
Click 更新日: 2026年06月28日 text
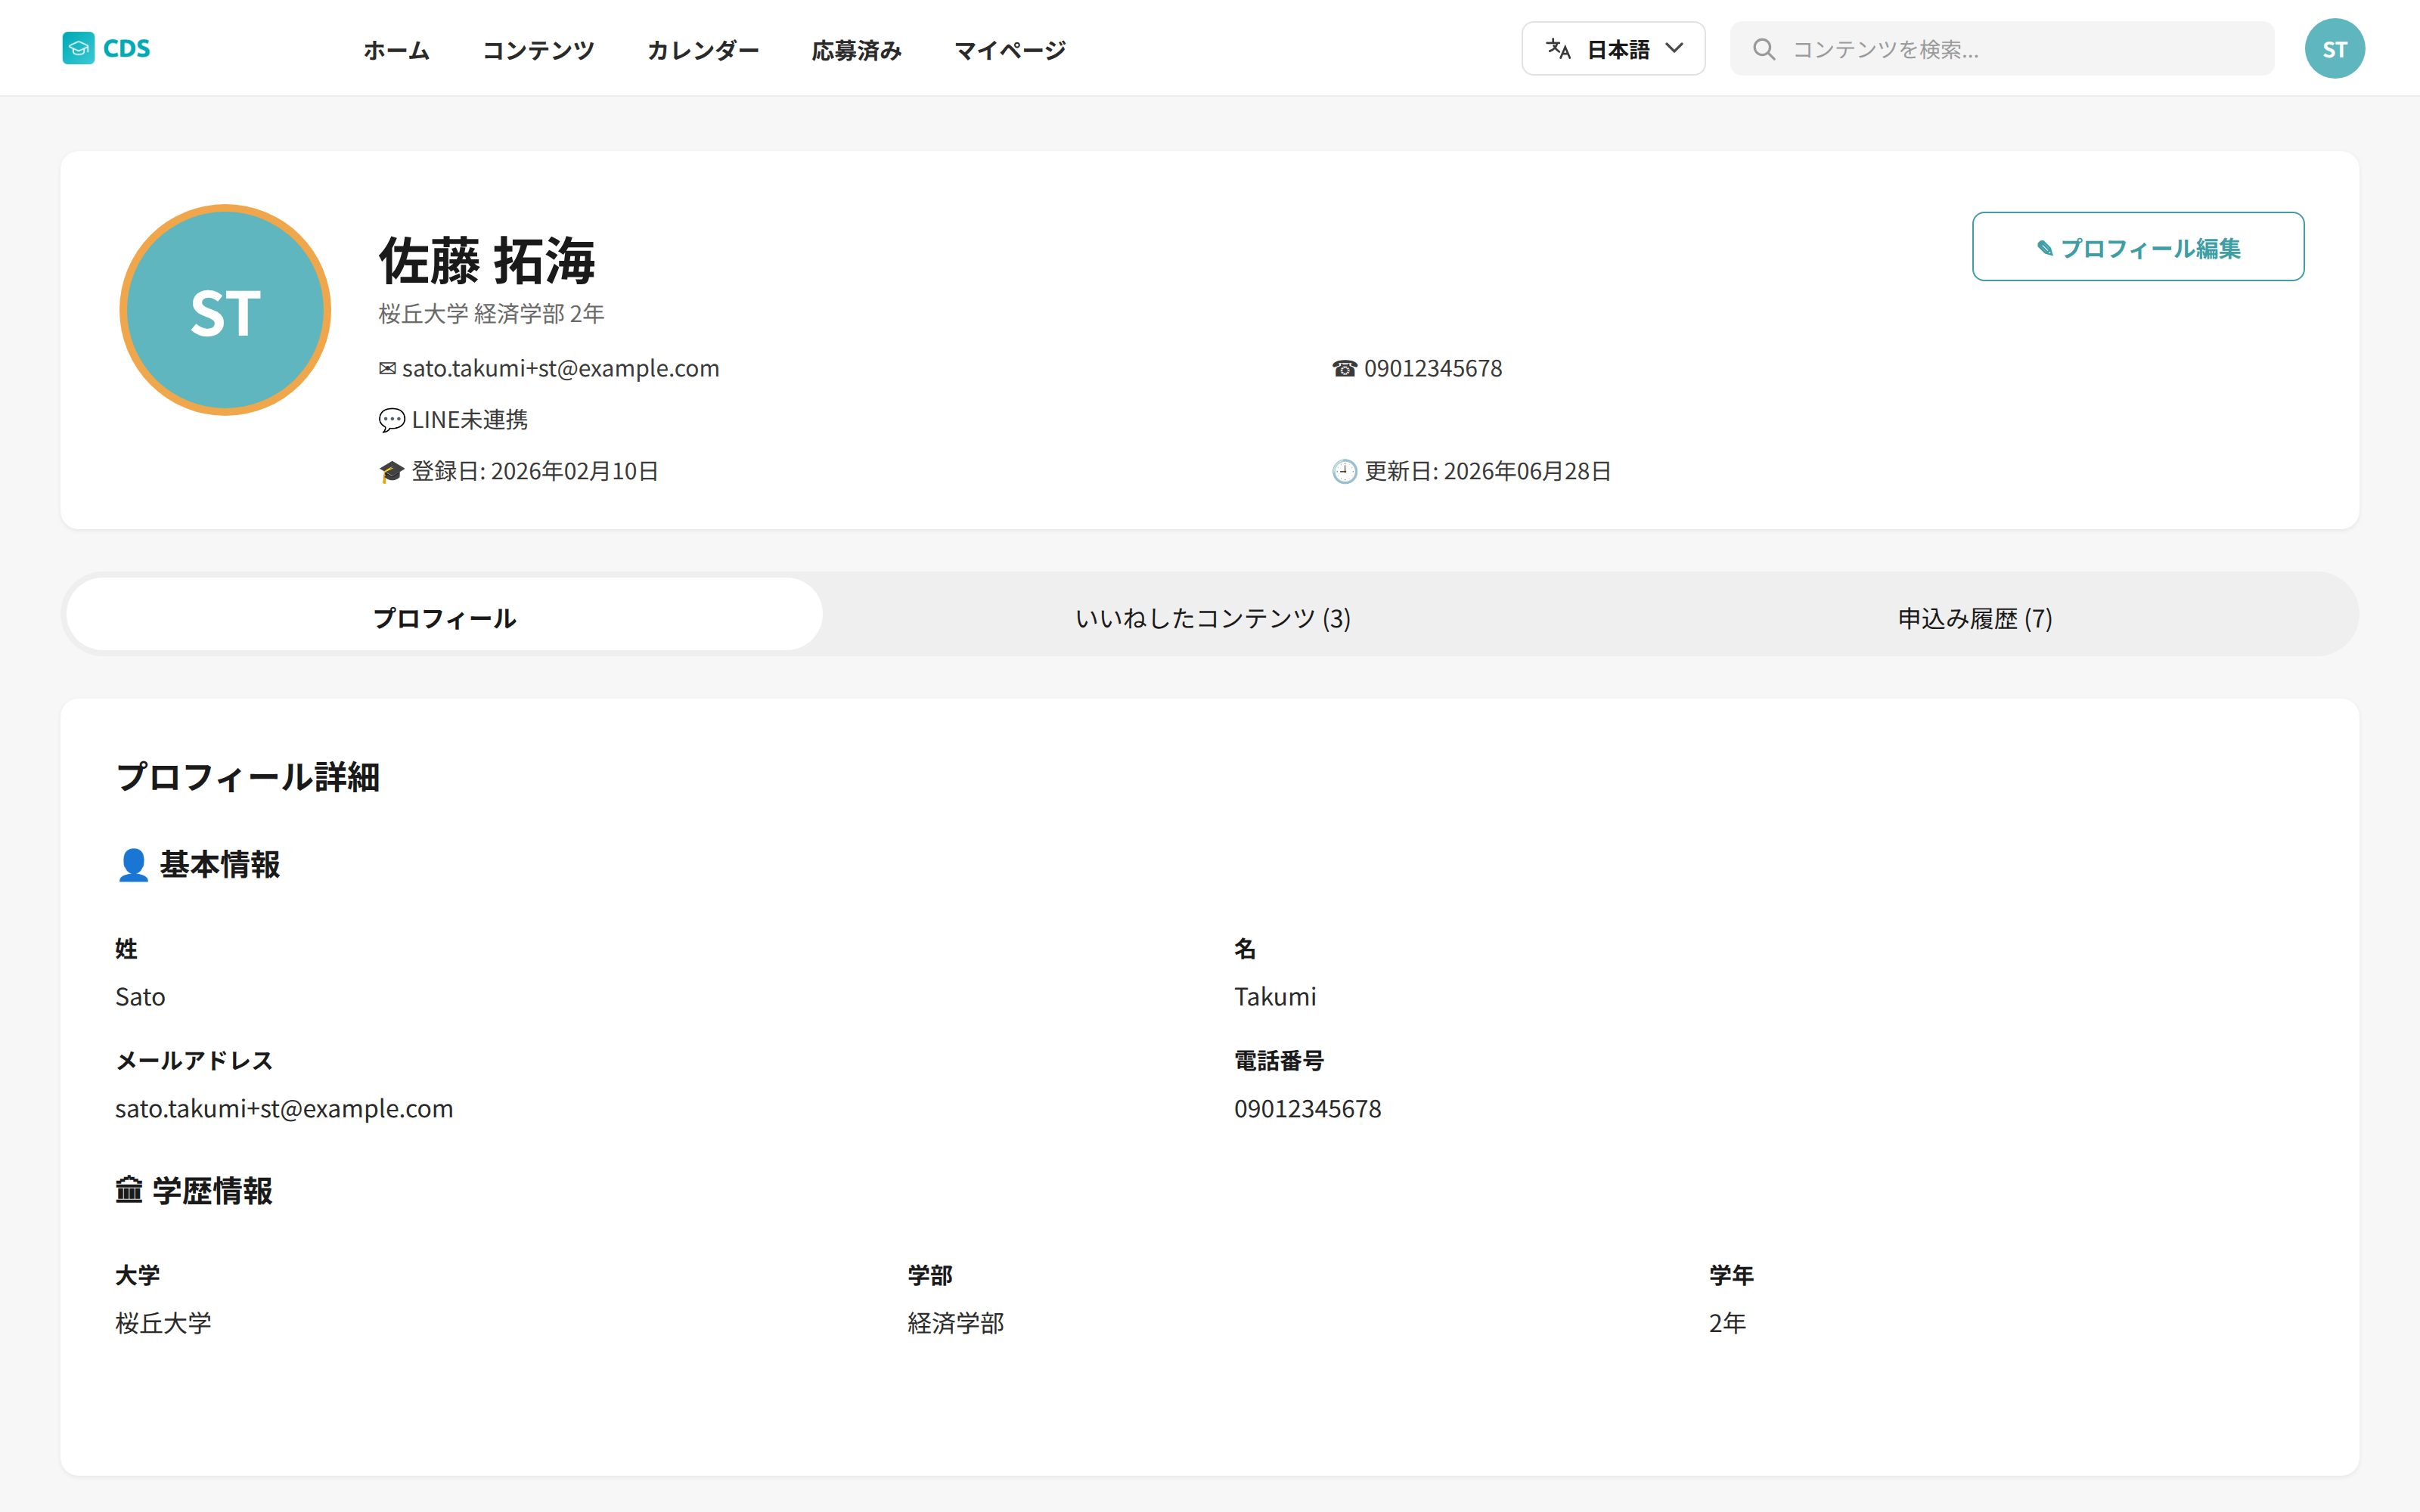click(1488, 472)
